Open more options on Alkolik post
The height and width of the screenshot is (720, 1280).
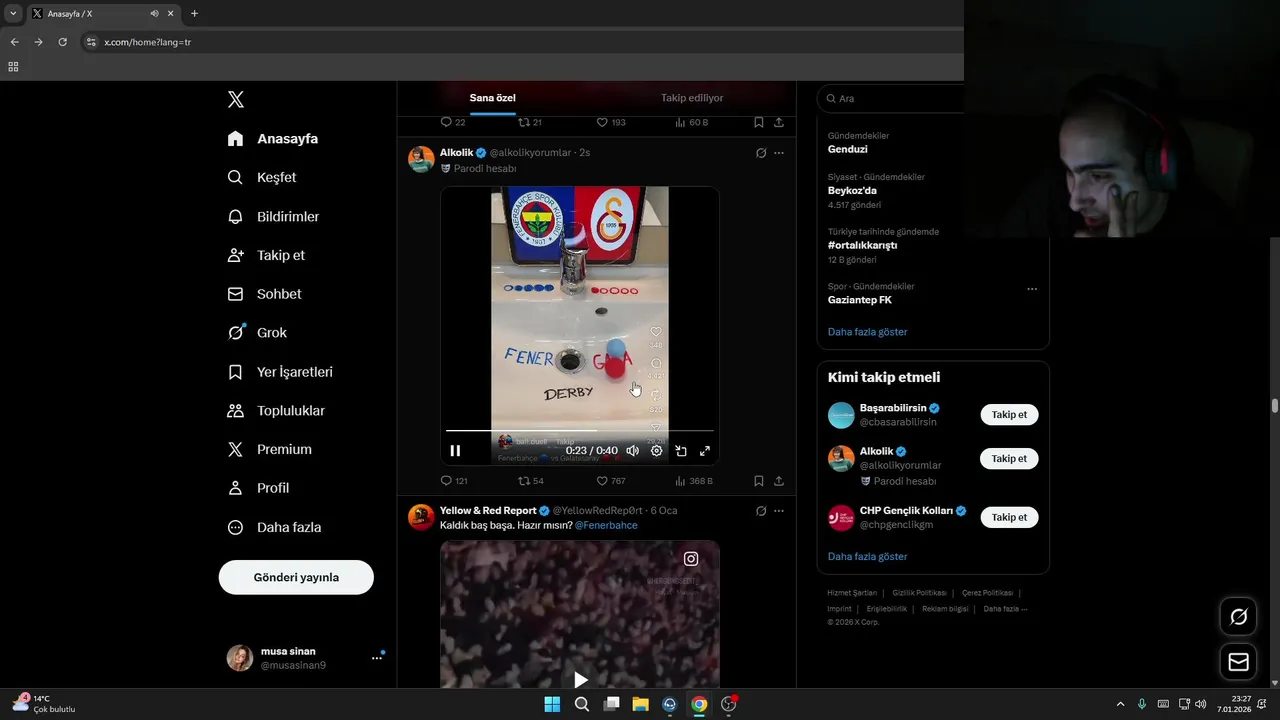(x=779, y=153)
